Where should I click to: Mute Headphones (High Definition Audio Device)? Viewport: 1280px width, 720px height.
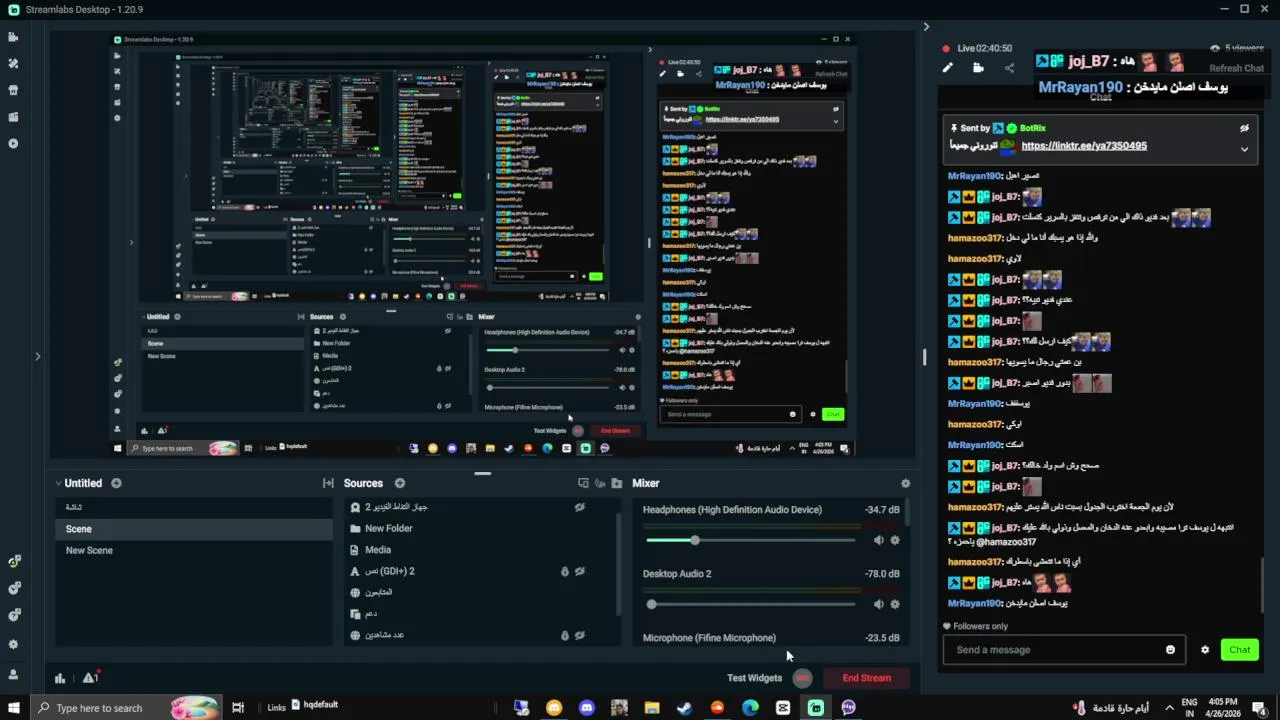(878, 540)
